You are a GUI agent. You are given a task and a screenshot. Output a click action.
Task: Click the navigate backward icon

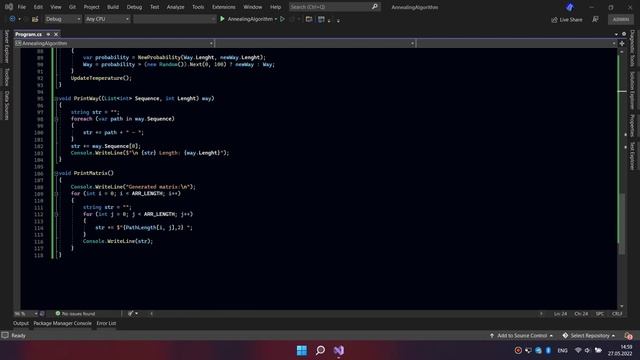tap(12, 19)
